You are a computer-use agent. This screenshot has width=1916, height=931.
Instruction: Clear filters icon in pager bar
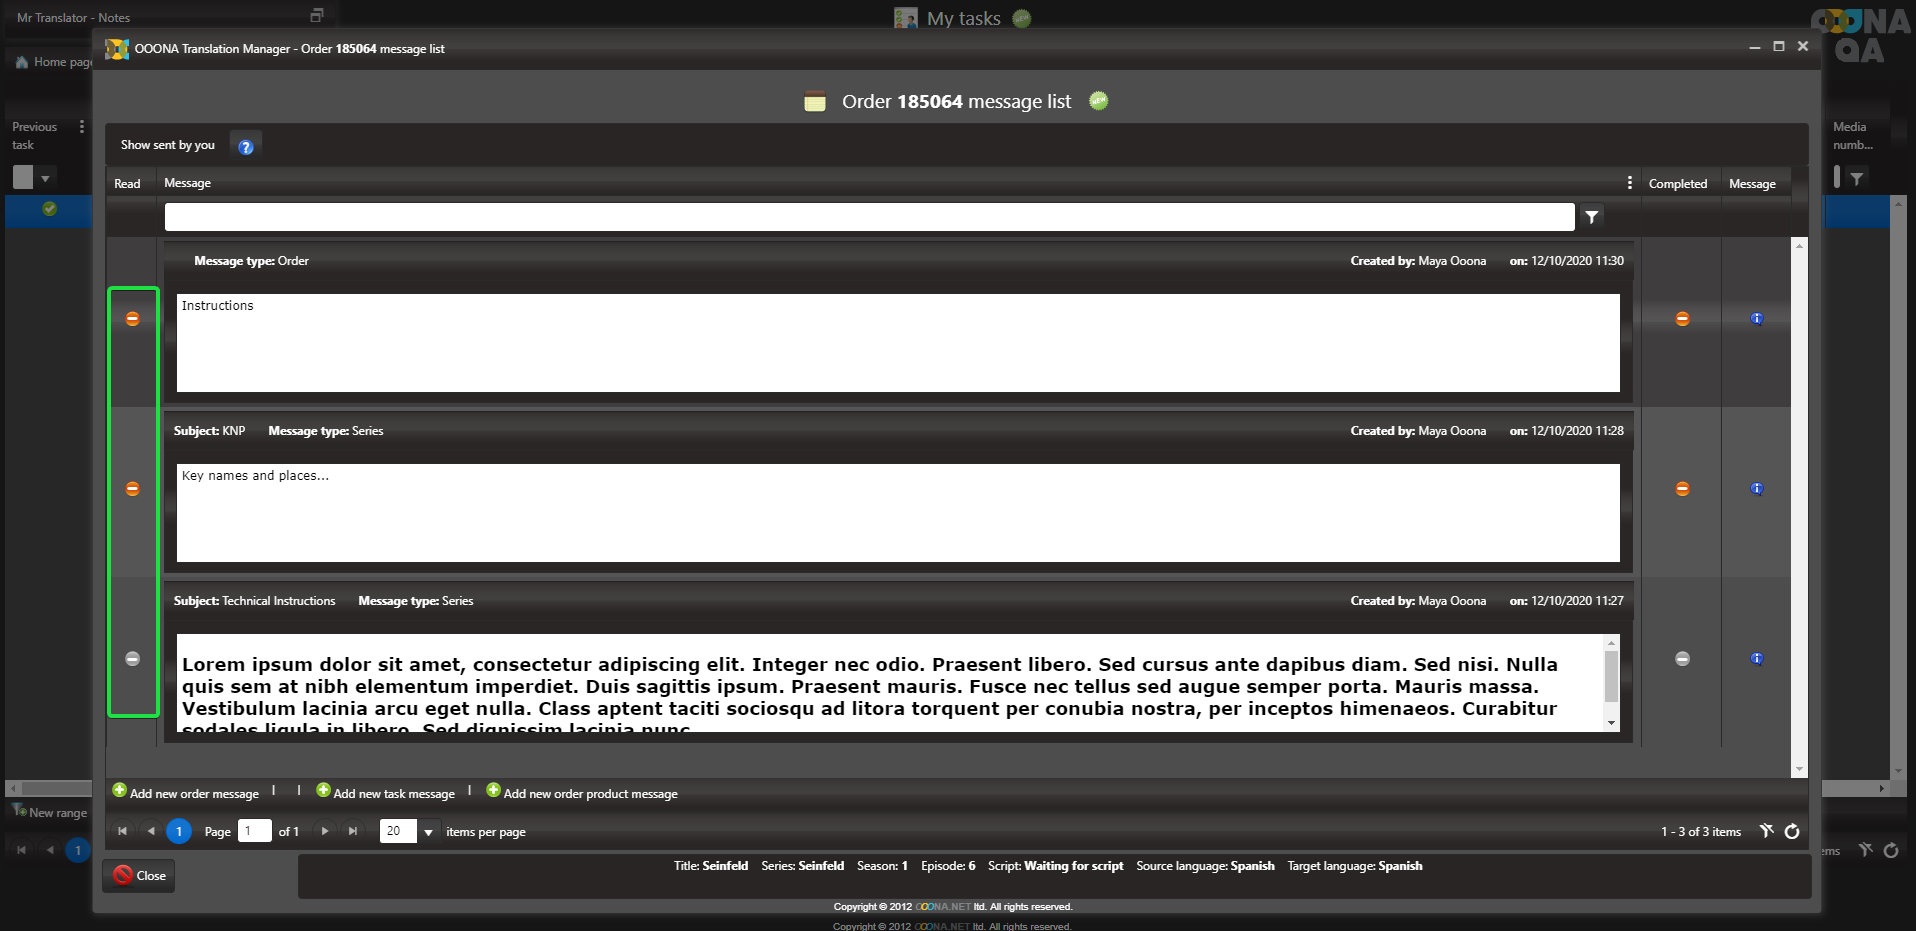tap(1767, 831)
